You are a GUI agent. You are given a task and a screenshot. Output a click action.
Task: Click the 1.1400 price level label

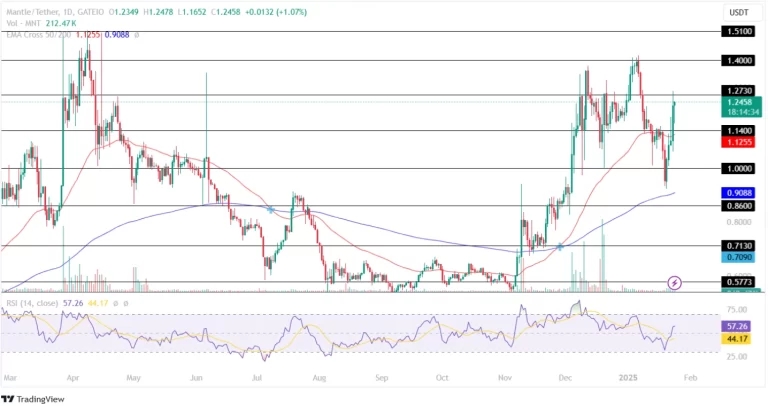click(738, 131)
